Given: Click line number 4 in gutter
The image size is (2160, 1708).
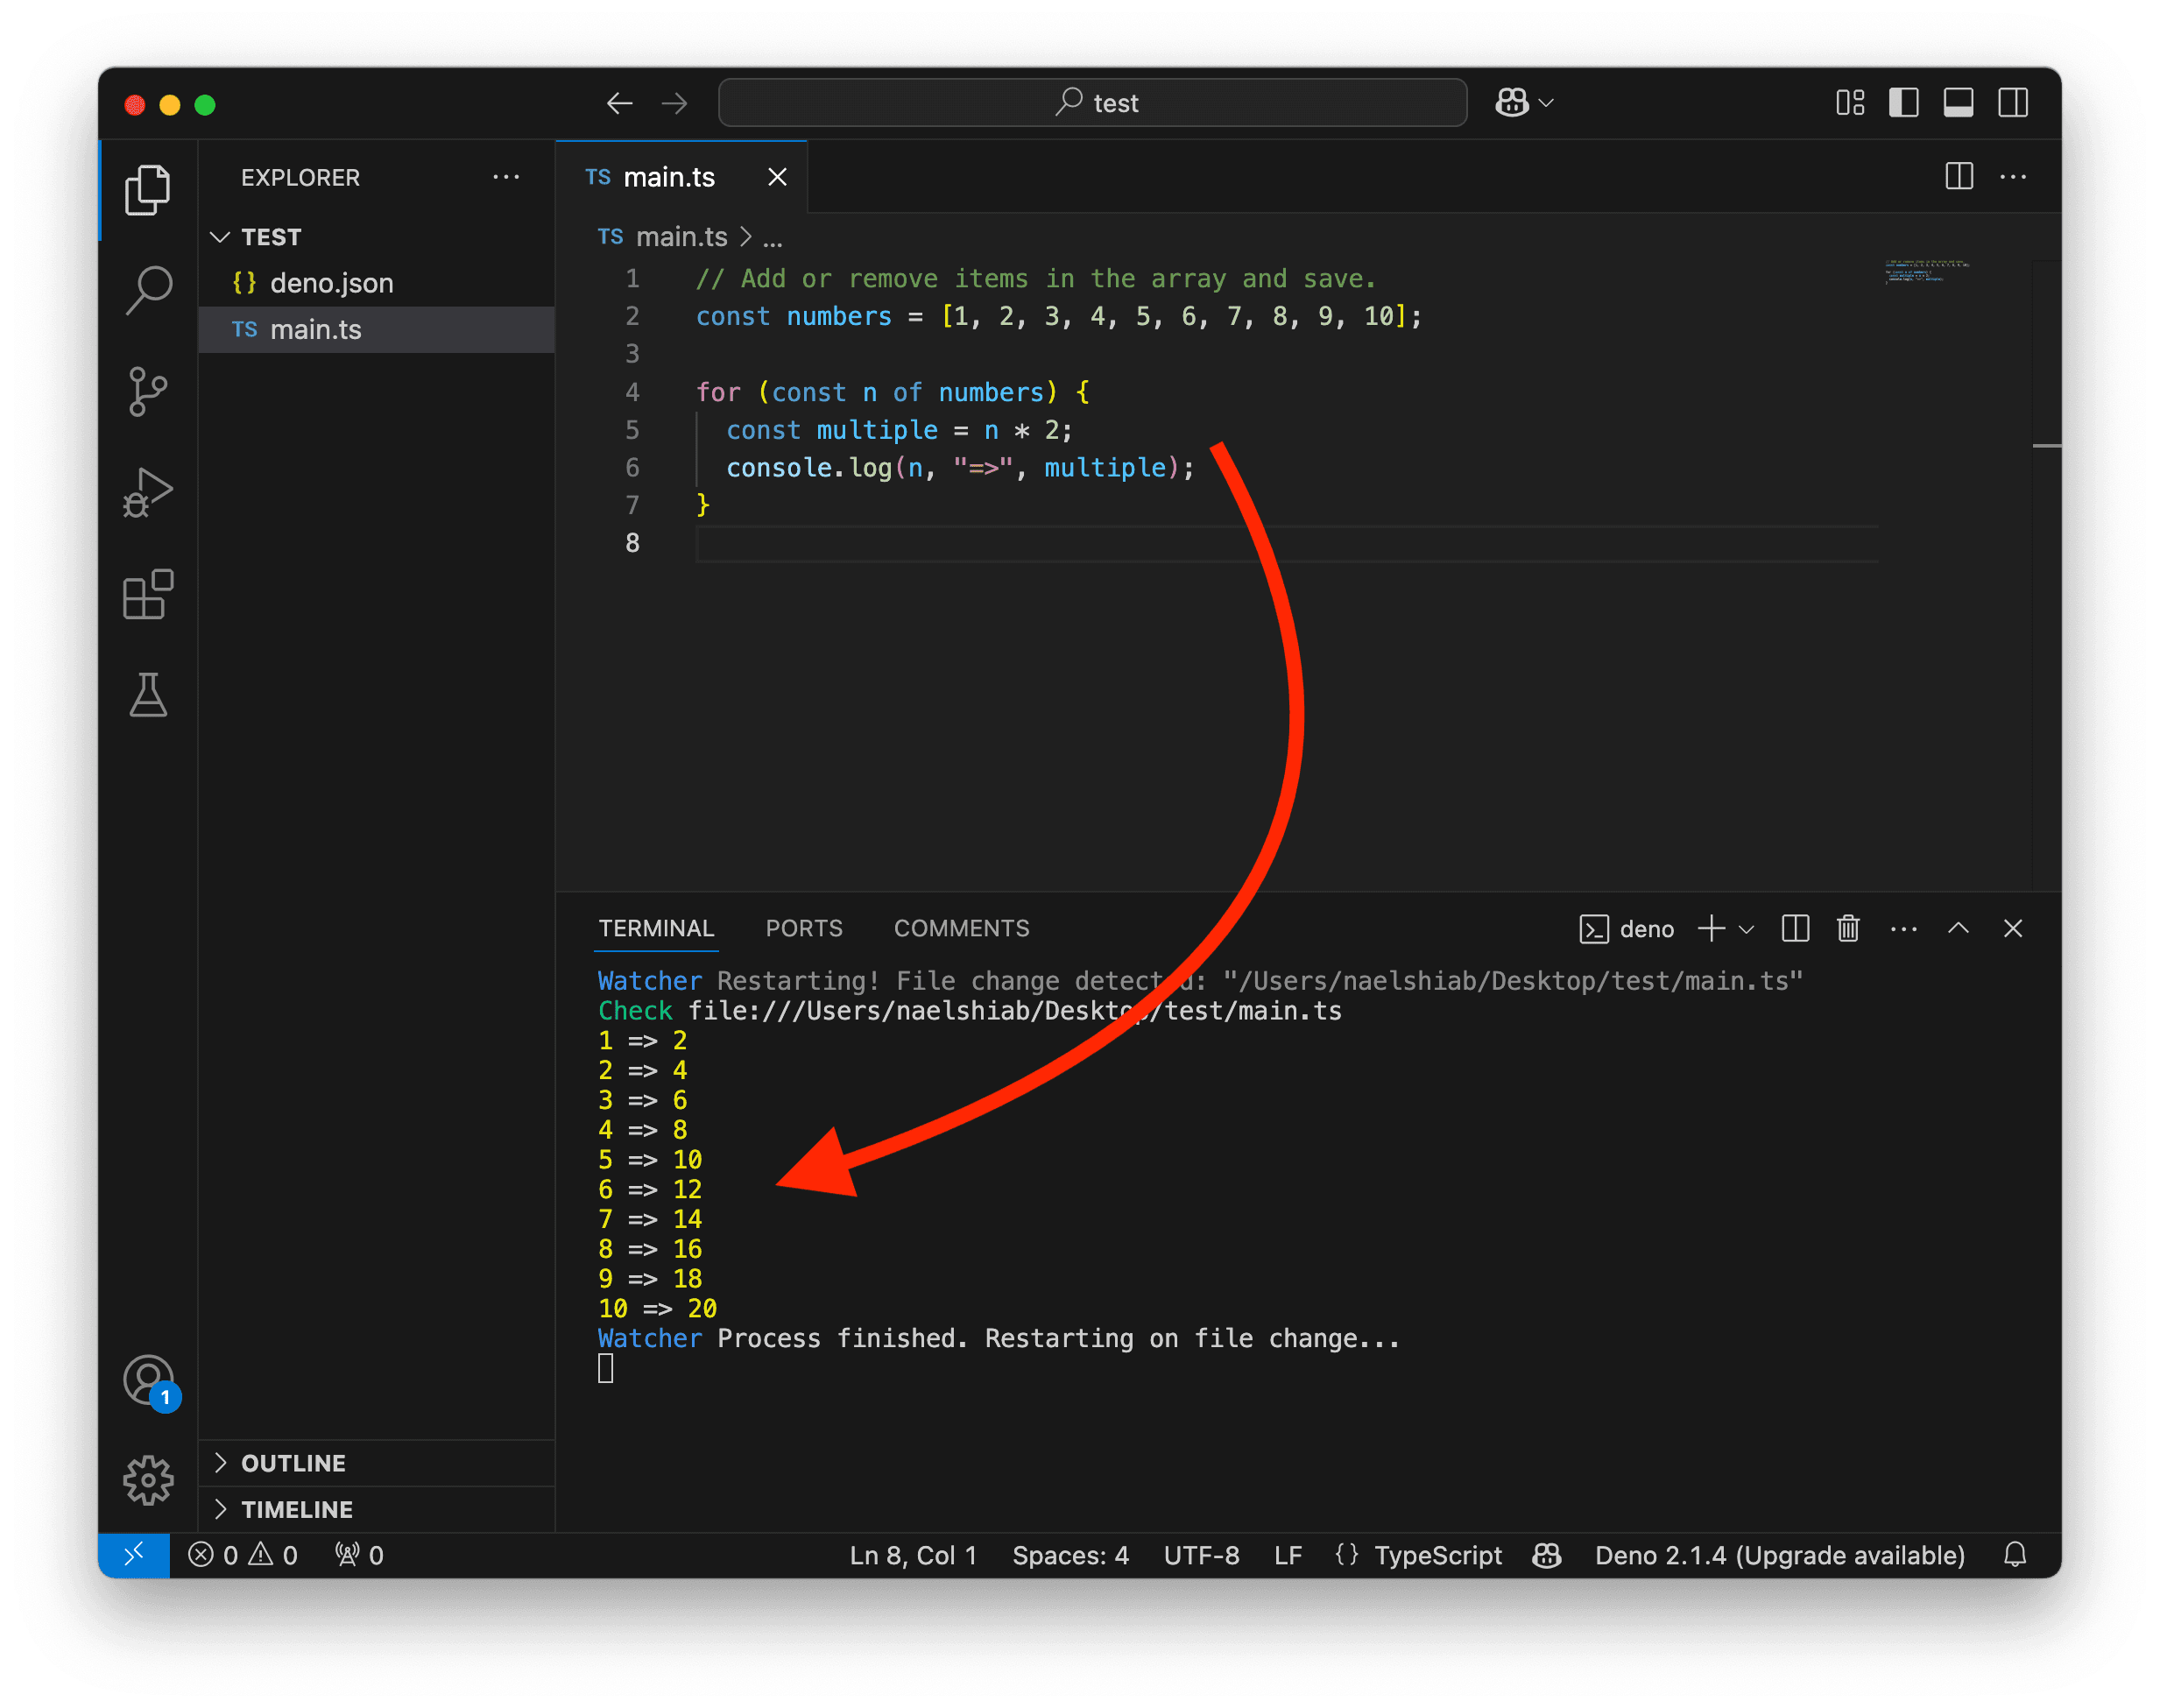Looking at the screenshot, I should pyautogui.click(x=632, y=392).
